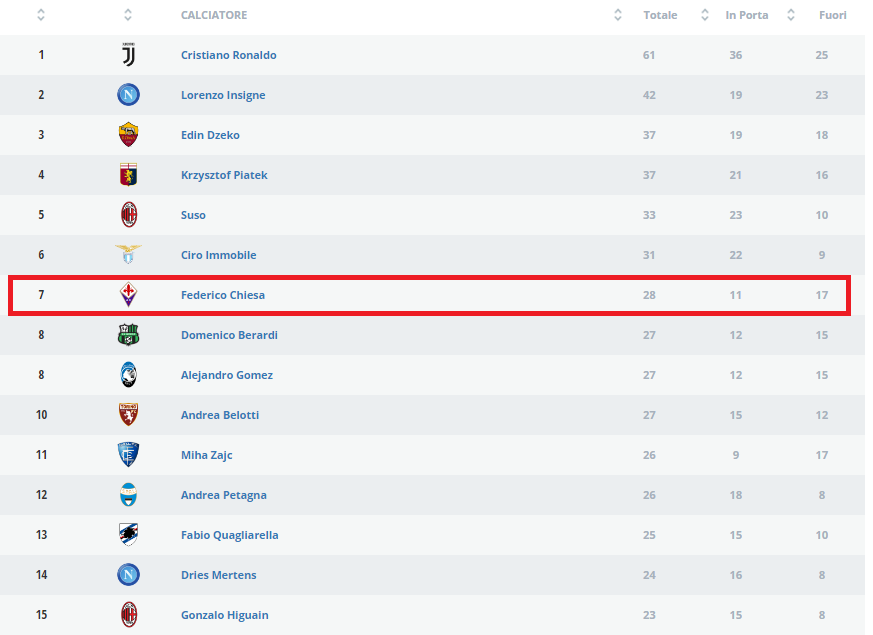
Task: Click the Genoa crest beside Krzysztof Piatek
Action: (x=129, y=175)
